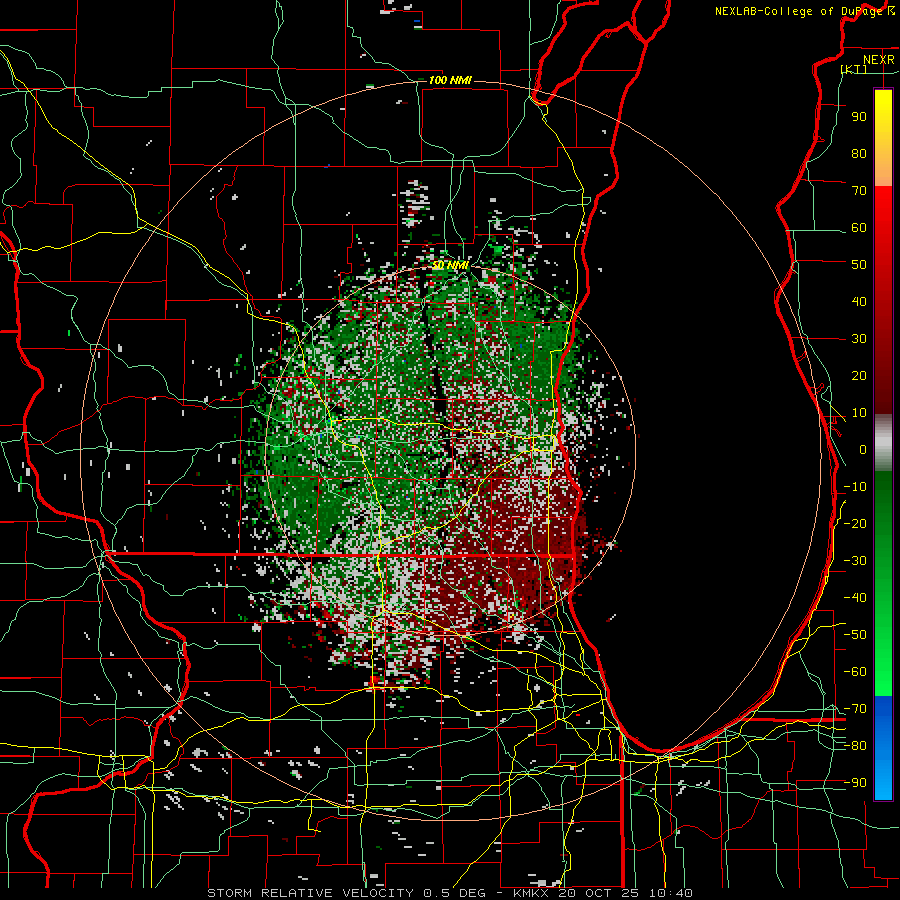The width and height of the screenshot is (900, 900).
Task: Click the -90 knot scale value
Action: (855, 783)
